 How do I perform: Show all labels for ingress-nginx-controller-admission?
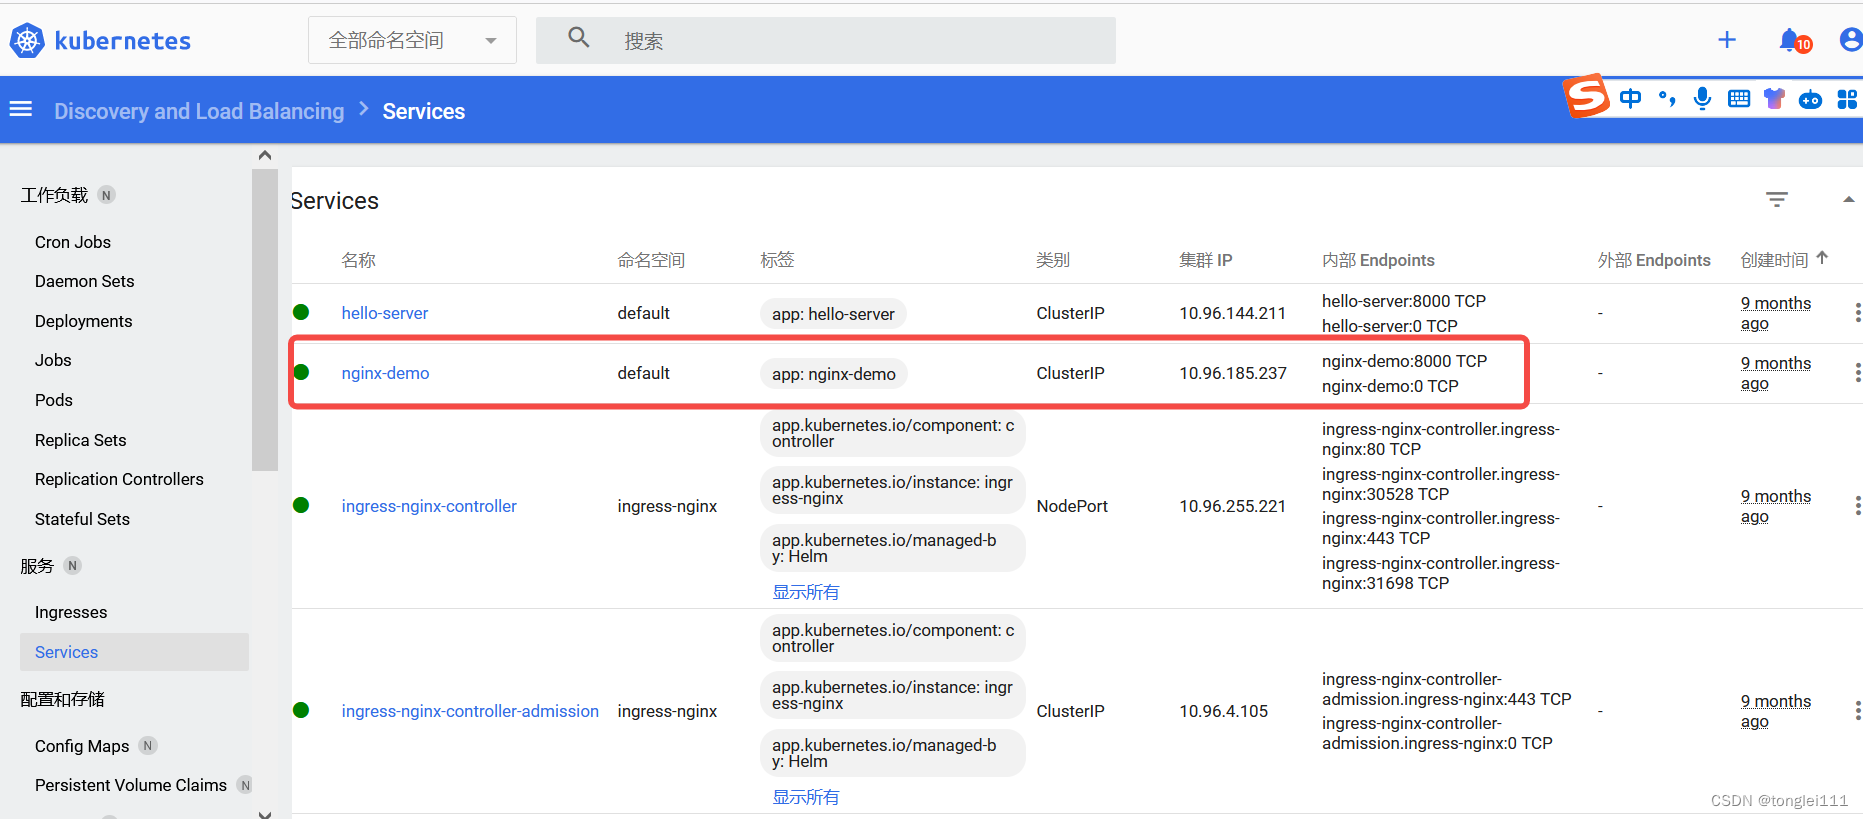pos(806,797)
